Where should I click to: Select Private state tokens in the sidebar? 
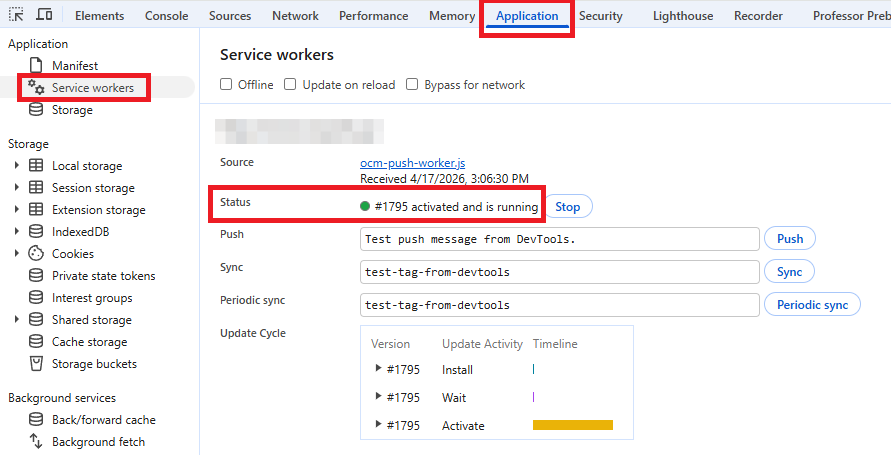click(x=103, y=276)
